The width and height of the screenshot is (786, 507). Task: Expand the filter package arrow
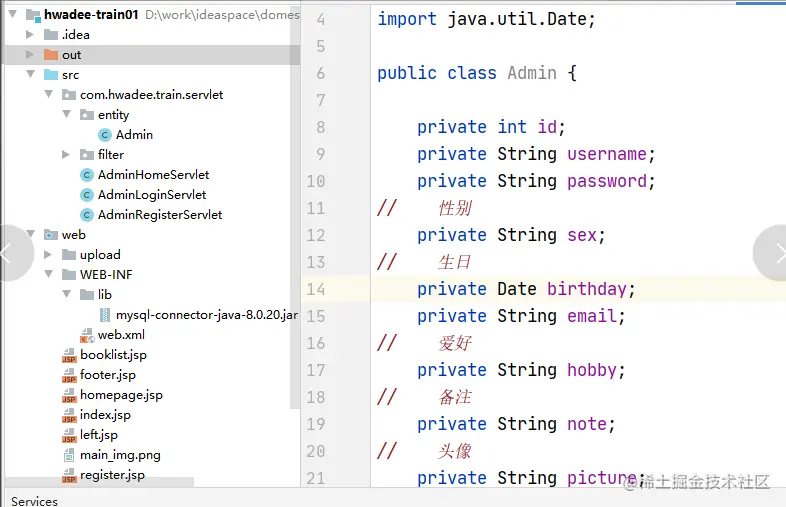66,154
